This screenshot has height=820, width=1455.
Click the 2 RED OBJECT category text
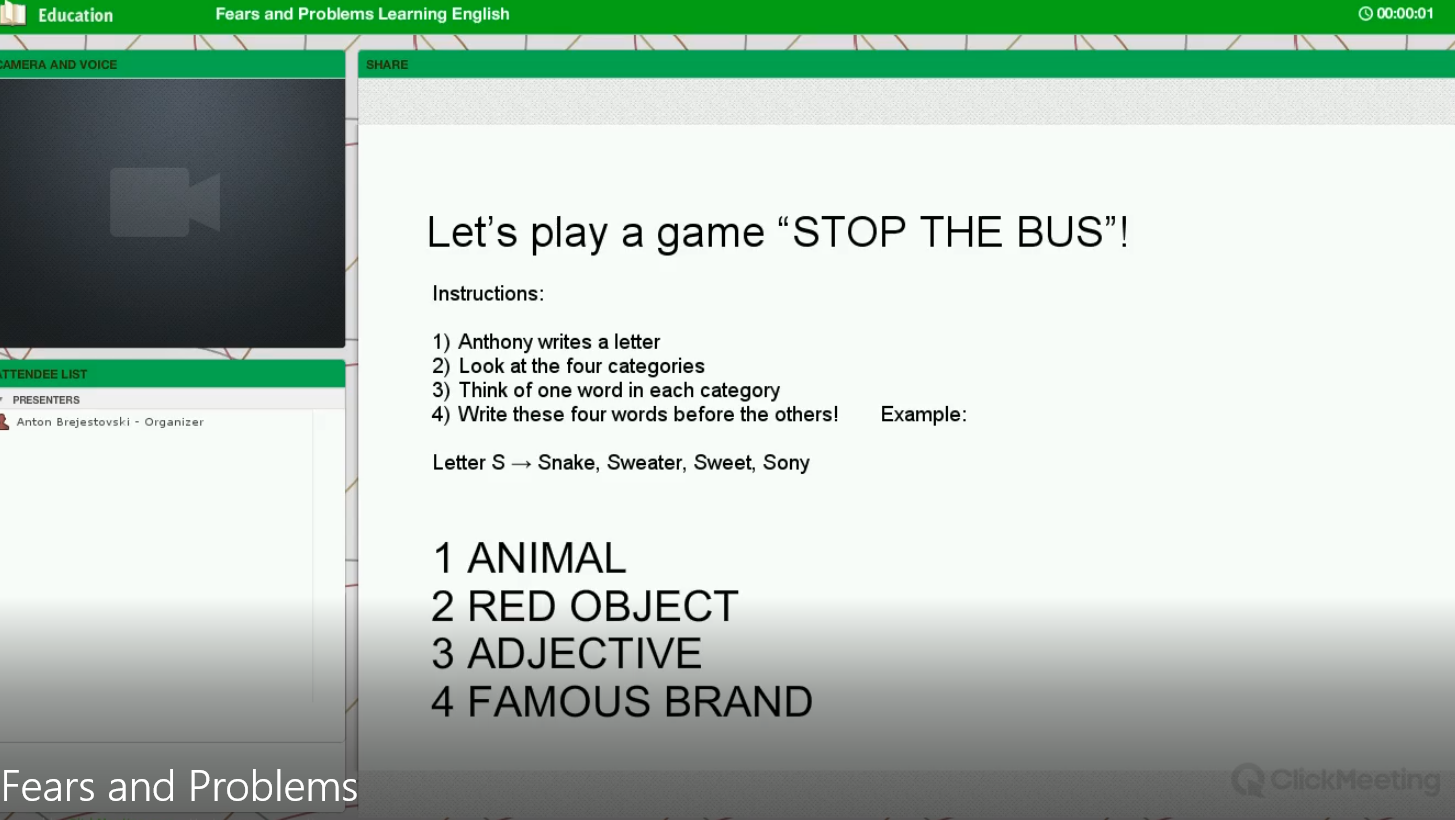coord(585,606)
